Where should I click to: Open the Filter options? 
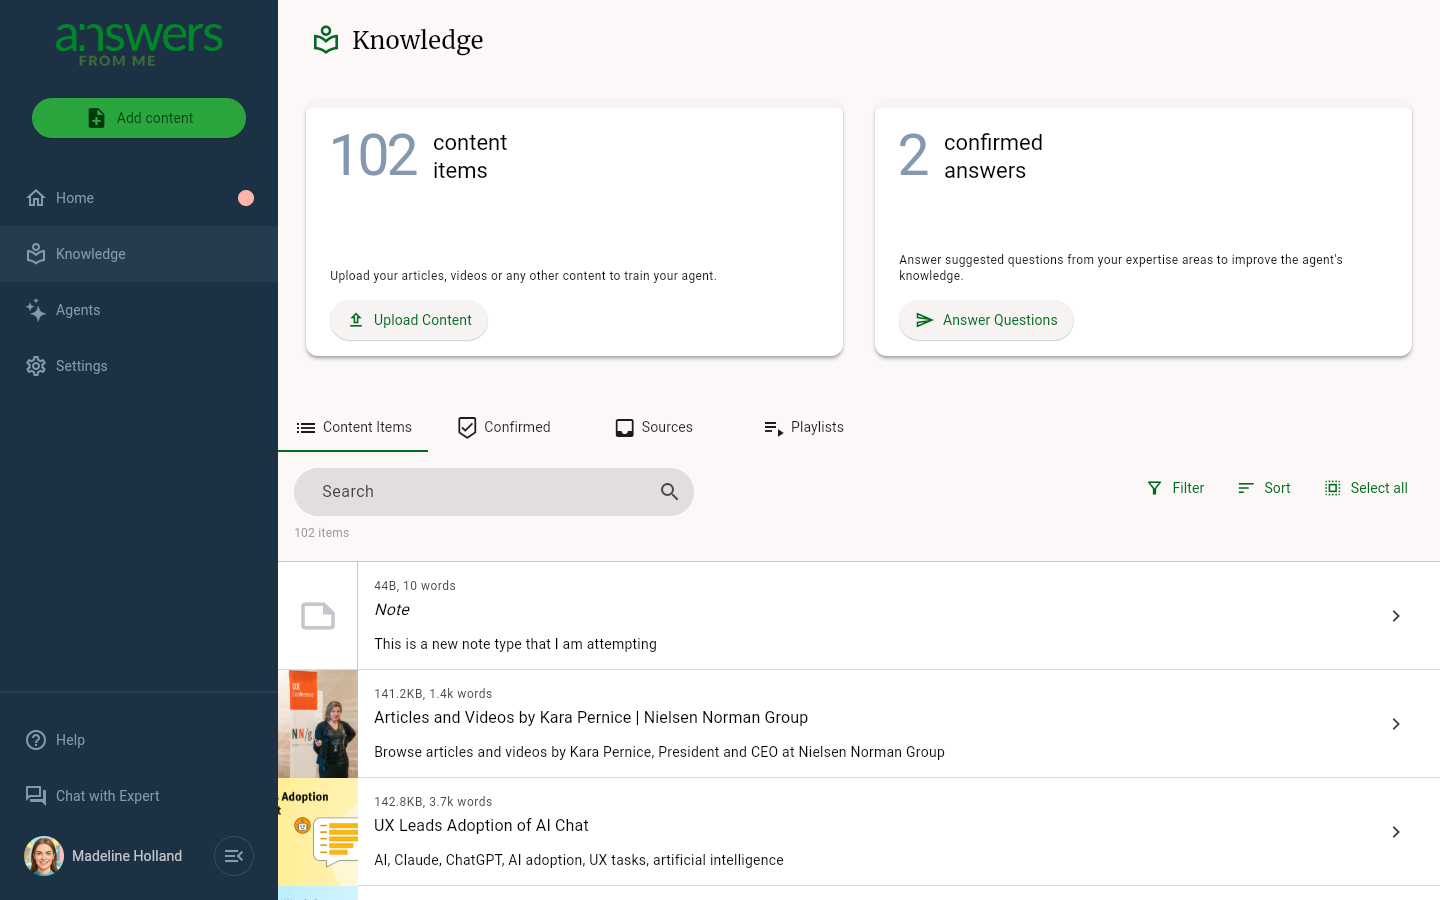coord(1176,488)
